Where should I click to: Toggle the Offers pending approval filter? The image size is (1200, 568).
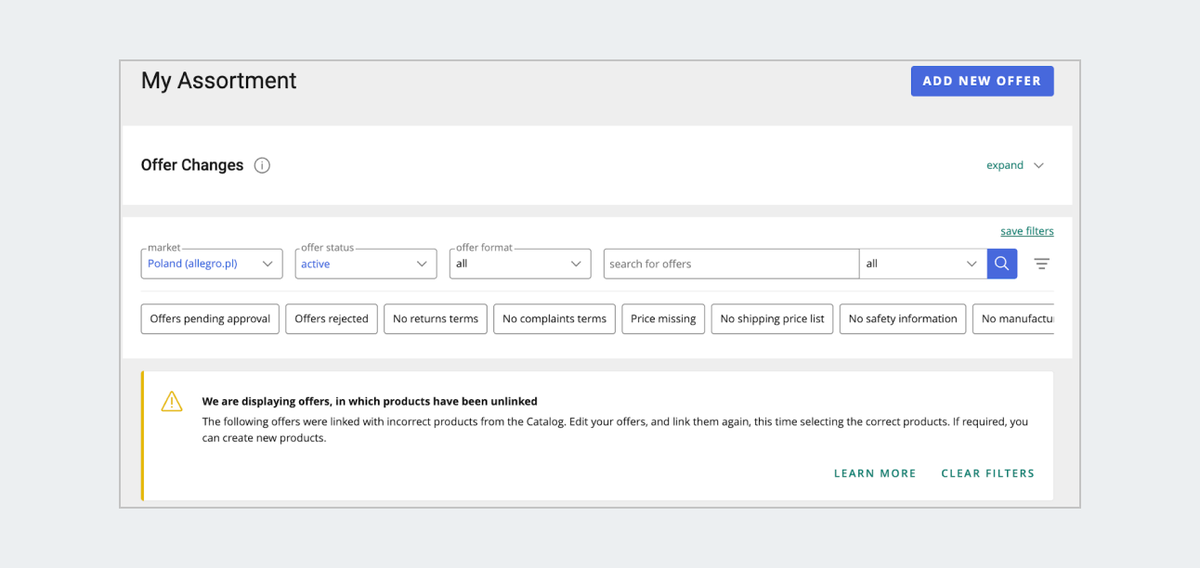(210, 319)
